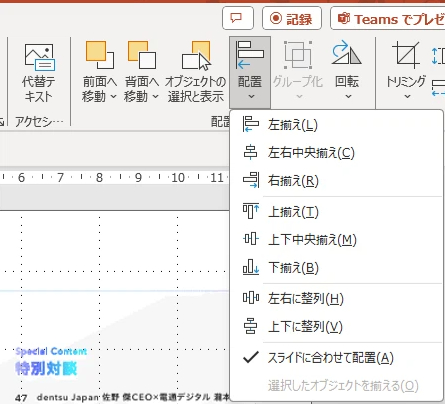
Task: Click the height size icon beside トリミング
Action: [x=438, y=56]
